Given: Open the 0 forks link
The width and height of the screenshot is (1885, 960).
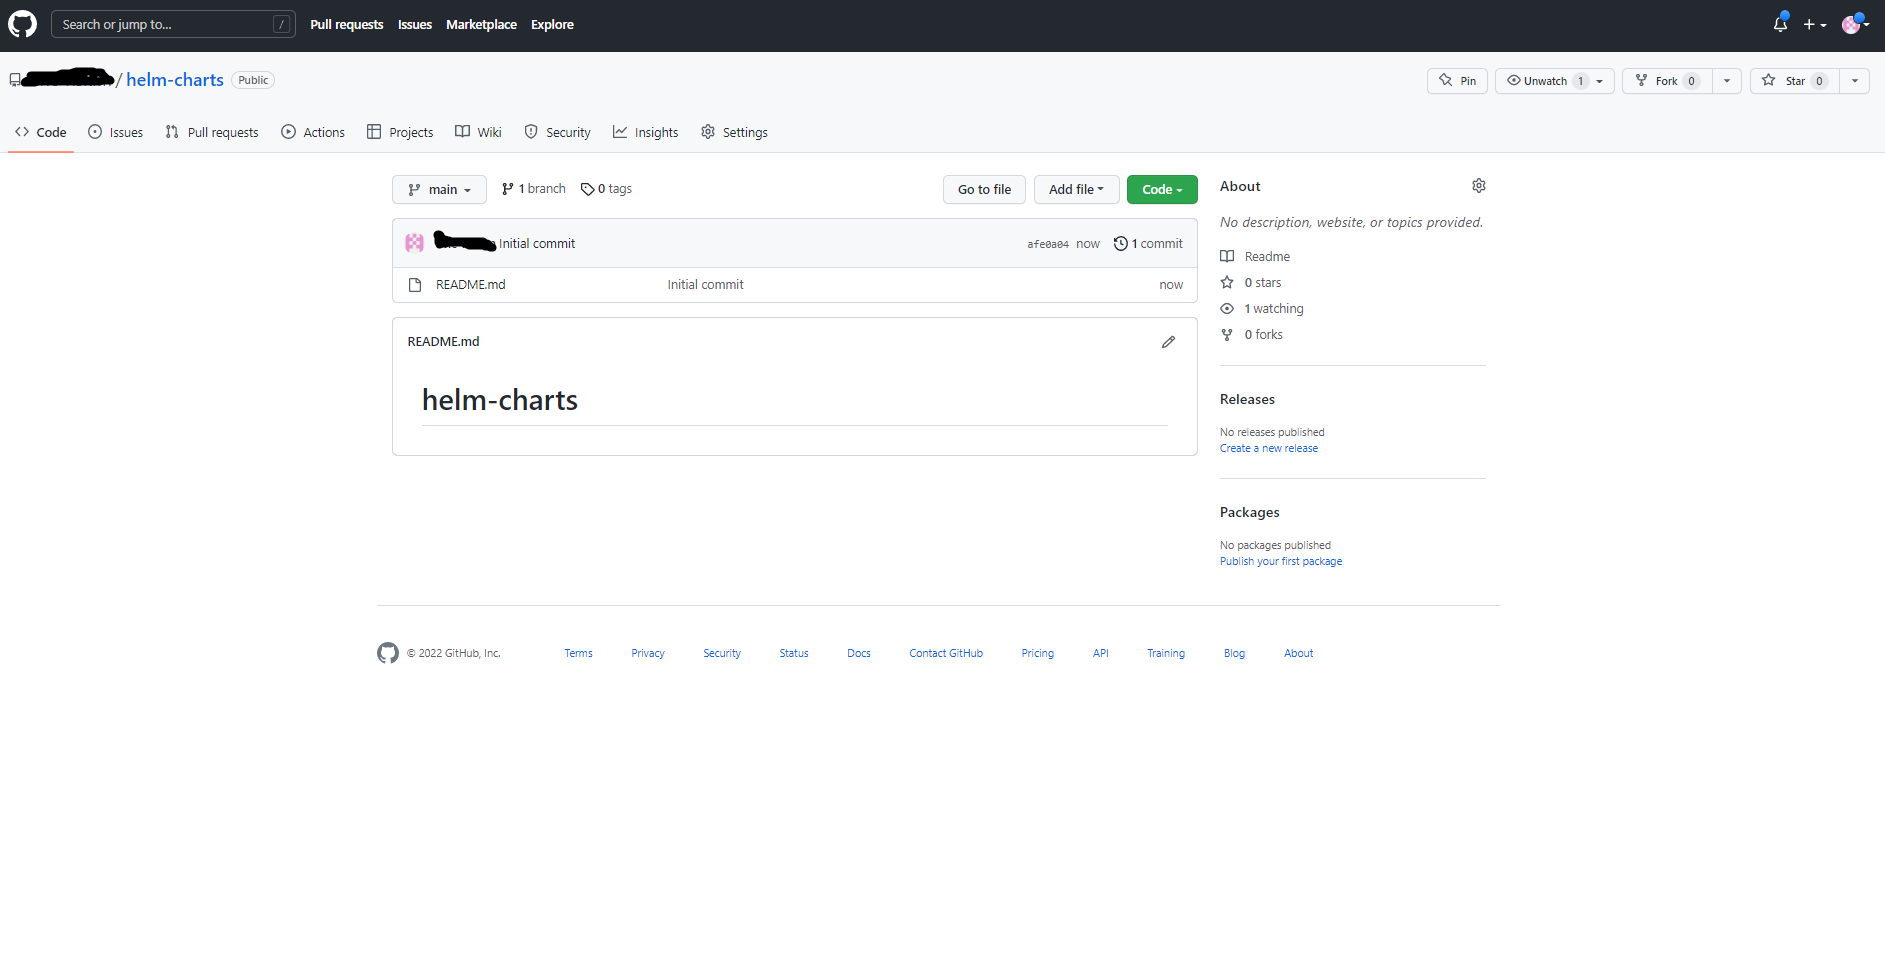Looking at the screenshot, I should 1264,335.
